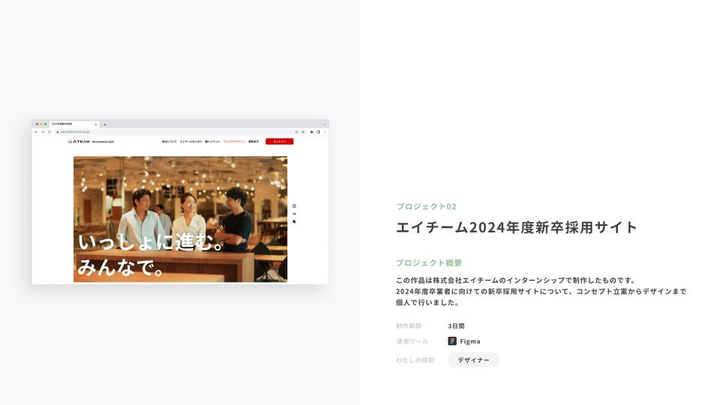Image resolution: width=720 pixels, height=405 pixels.
Task: Open the last nav item before red button
Action: (253, 141)
